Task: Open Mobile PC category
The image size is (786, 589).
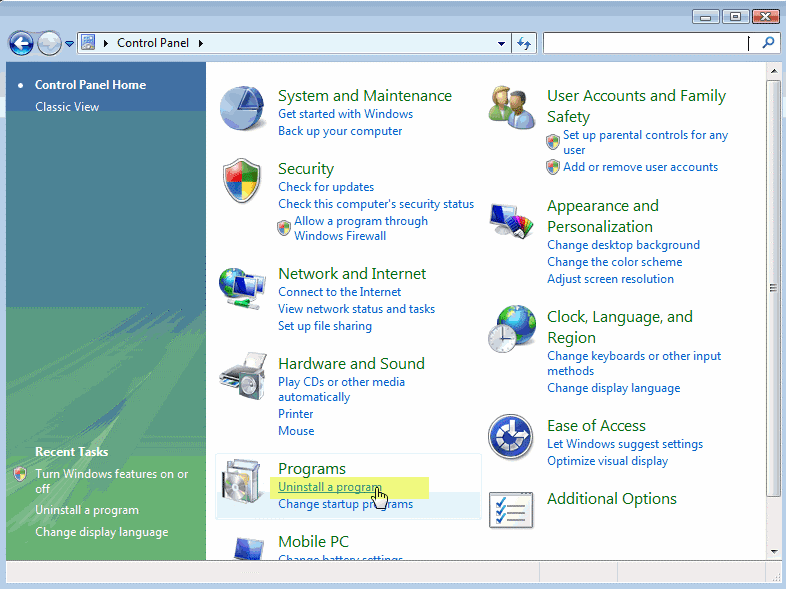Action: coord(313,542)
